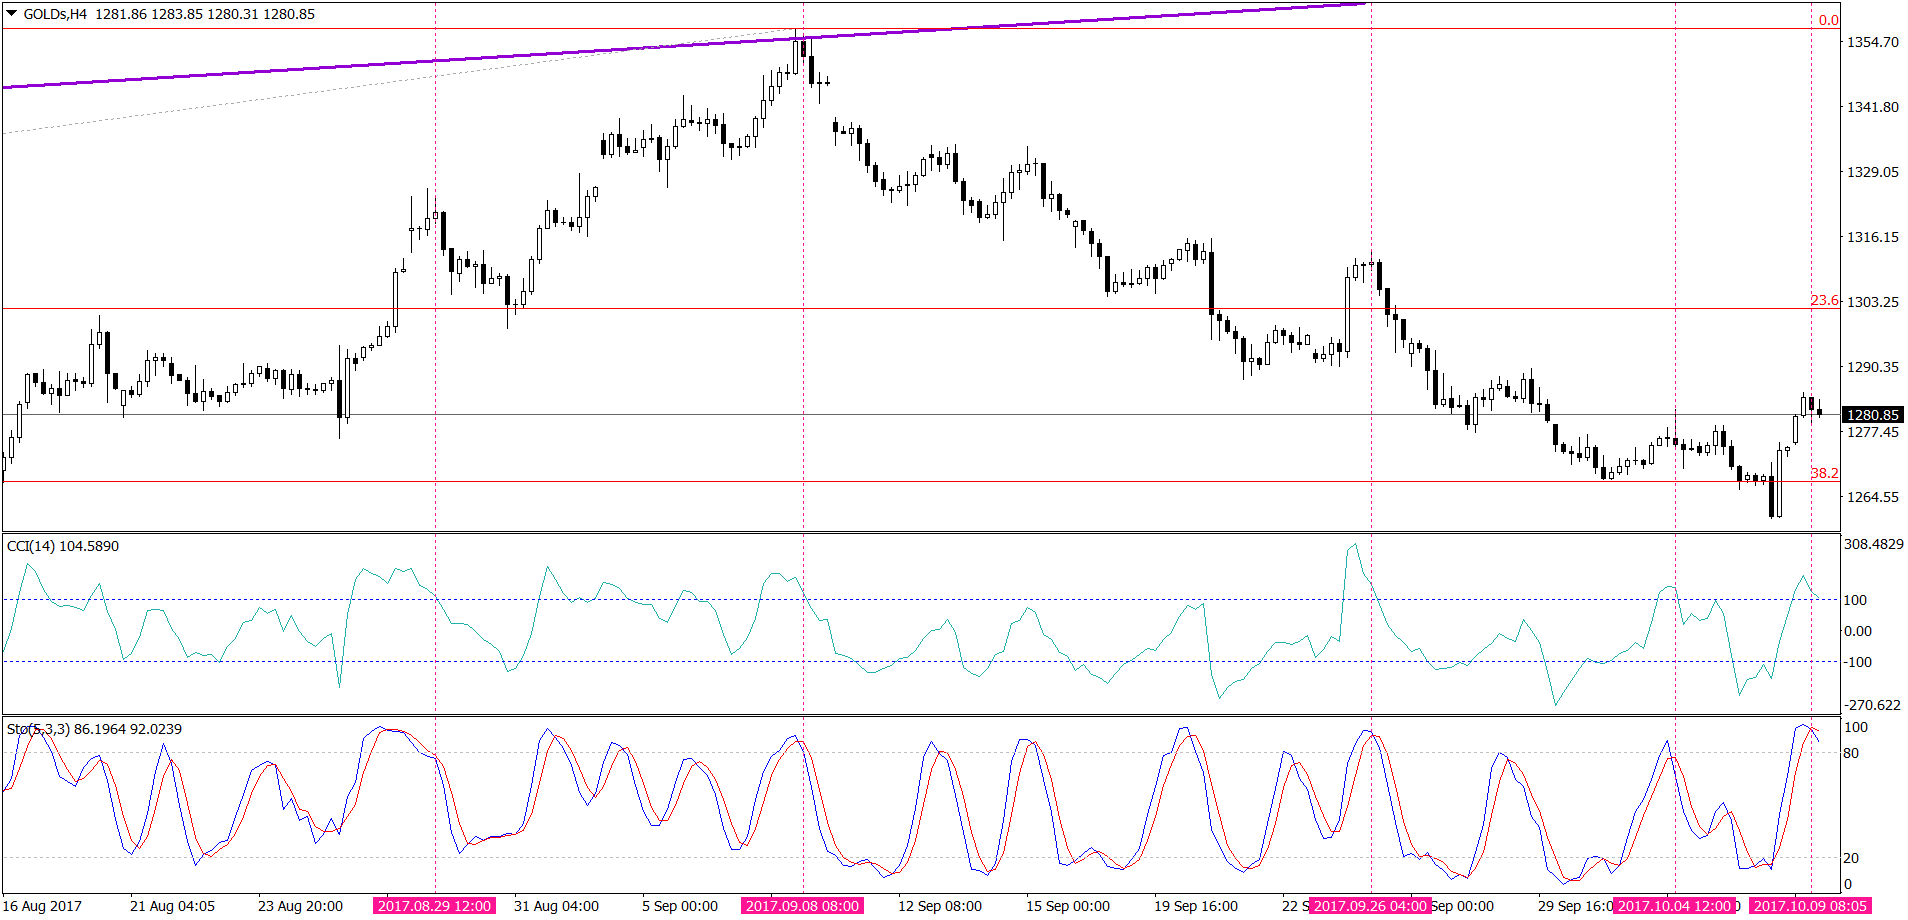This screenshot has height=920, width=1908.
Task: Click the 15 Sep 00:00 time axis label
Action: click(1068, 906)
